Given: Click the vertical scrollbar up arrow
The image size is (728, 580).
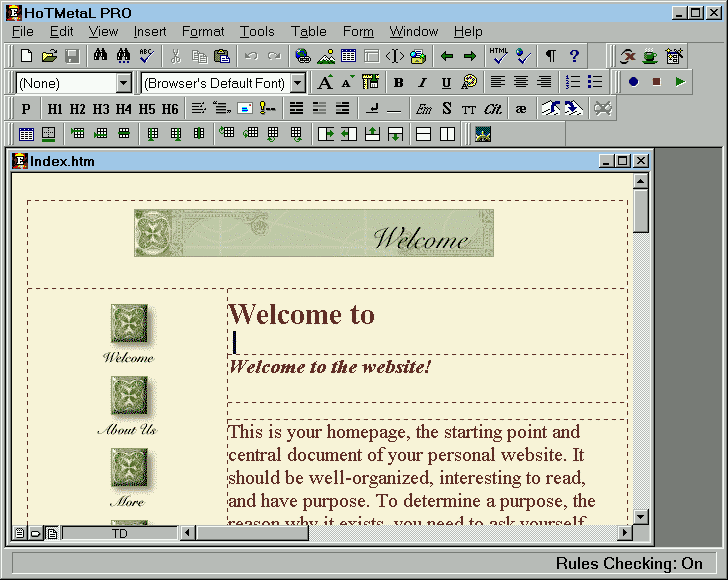Looking at the screenshot, I should (x=641, y=181).
